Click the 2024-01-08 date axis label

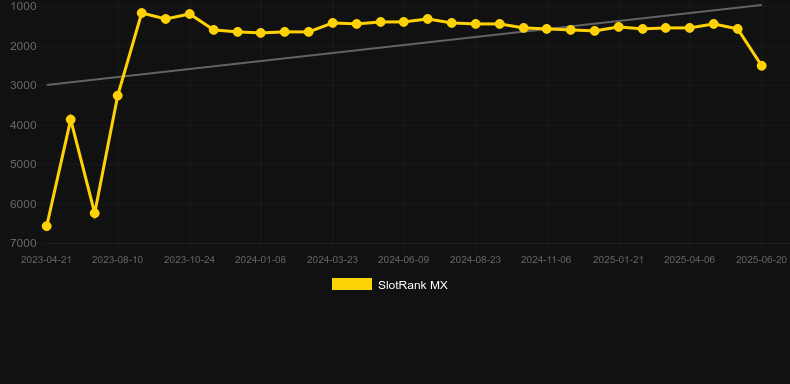click(260, 260)
